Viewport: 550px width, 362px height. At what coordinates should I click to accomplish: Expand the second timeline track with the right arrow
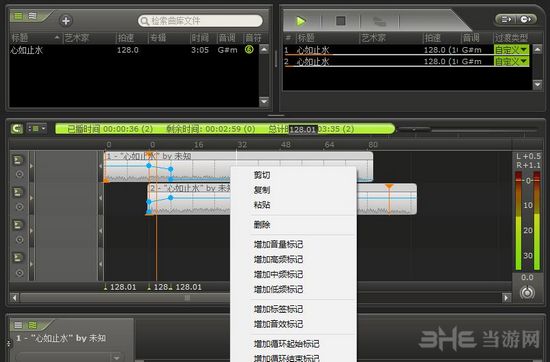[31, 198]
